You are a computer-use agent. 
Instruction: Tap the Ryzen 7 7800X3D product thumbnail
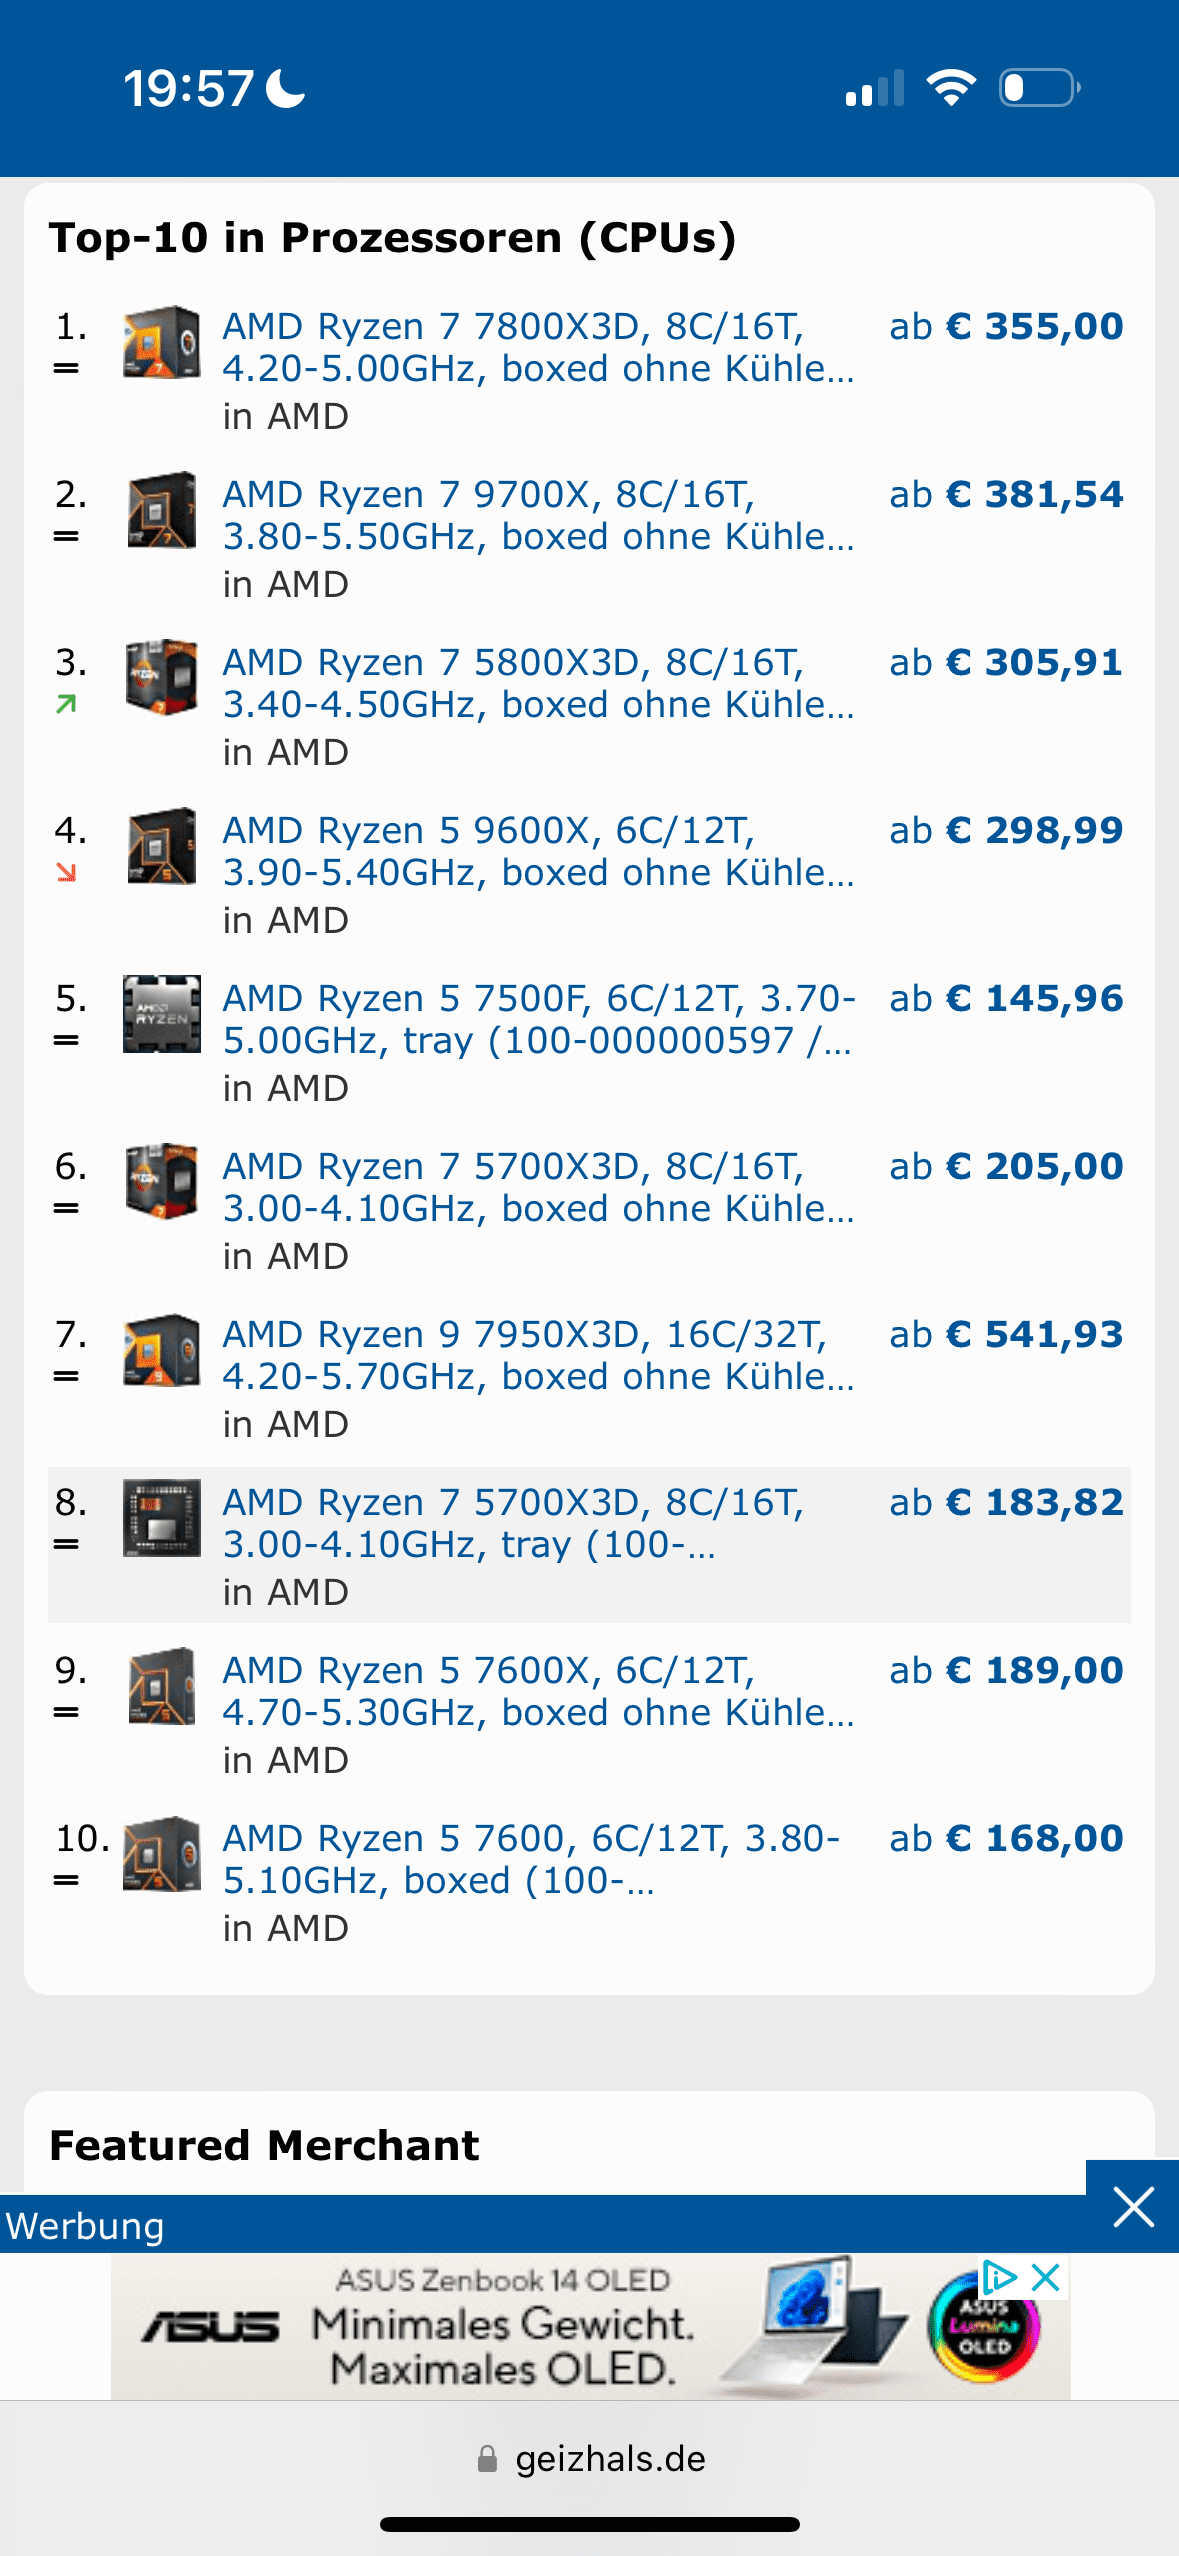pos(161,342)
